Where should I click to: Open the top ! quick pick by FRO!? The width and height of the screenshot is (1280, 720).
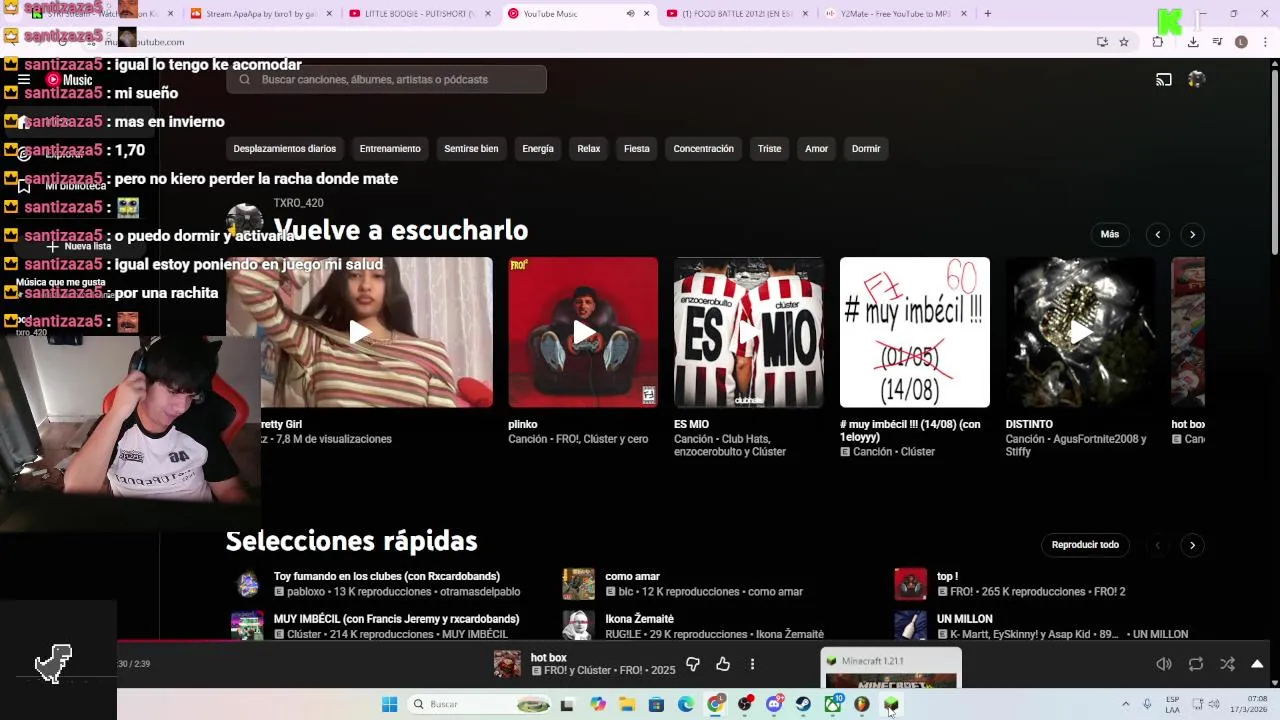948,577
